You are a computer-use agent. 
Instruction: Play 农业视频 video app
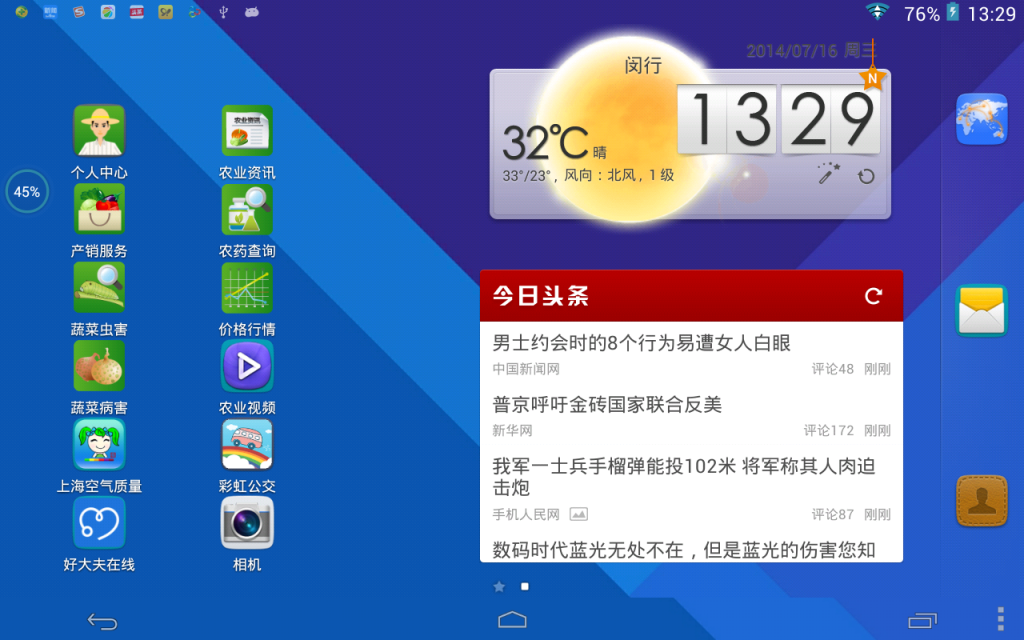pos(247,366)
